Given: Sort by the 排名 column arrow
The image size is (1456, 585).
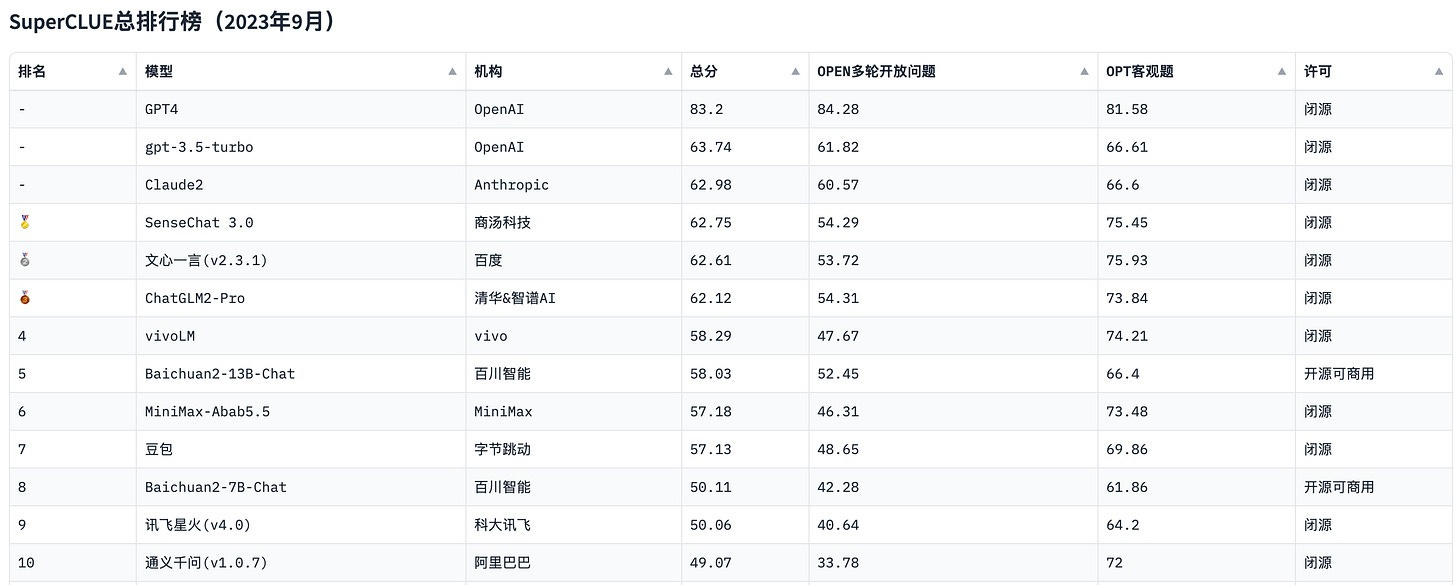Looking at the screenshot, I should 123,72.
